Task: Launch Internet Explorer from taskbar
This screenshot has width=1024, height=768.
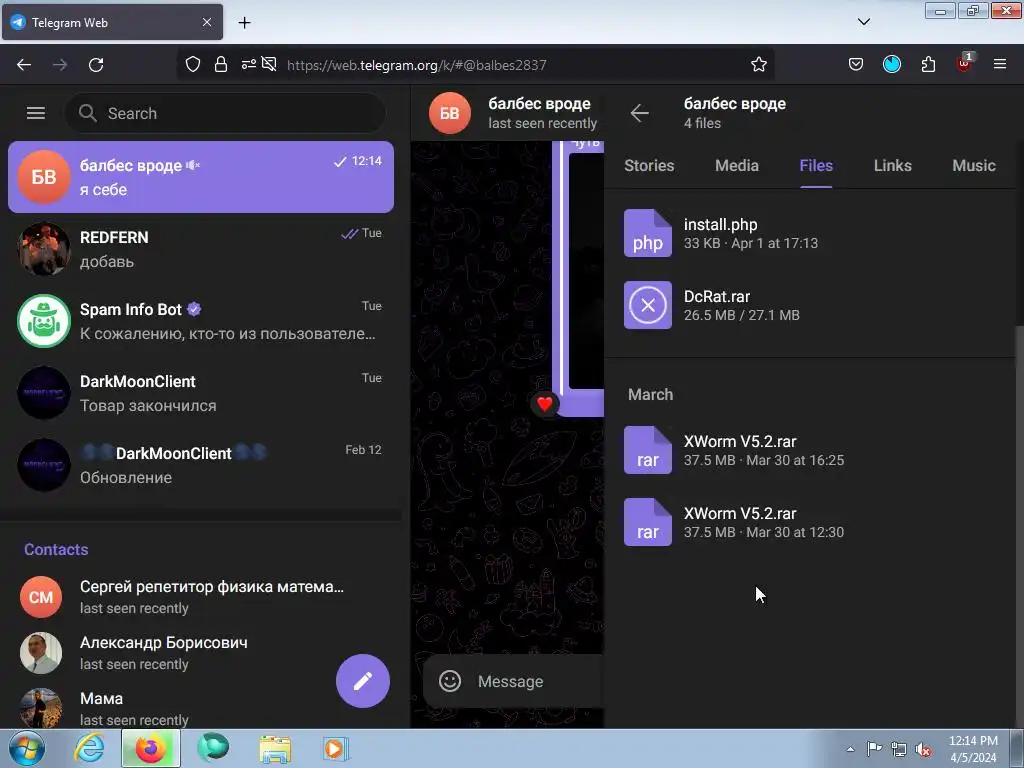Action: [89, 748]
